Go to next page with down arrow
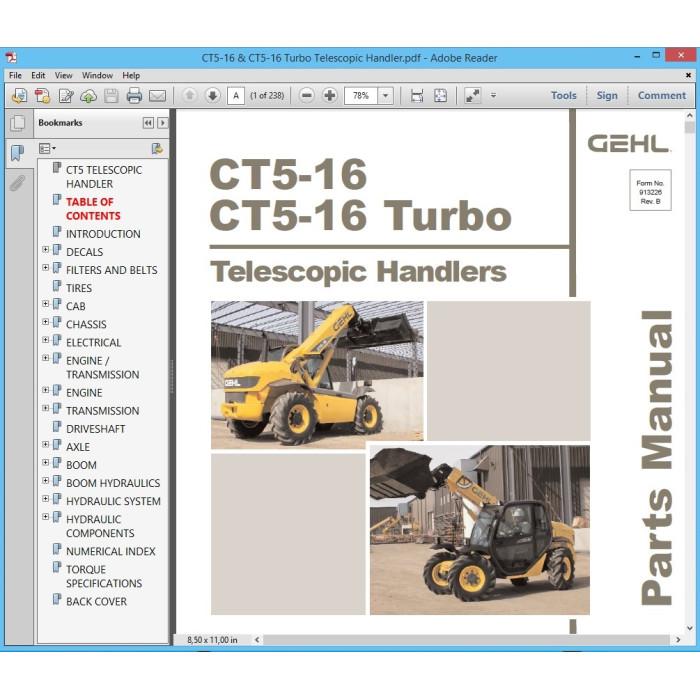The width and height of the screenshot is (700, 700). [x=212, y=95]
